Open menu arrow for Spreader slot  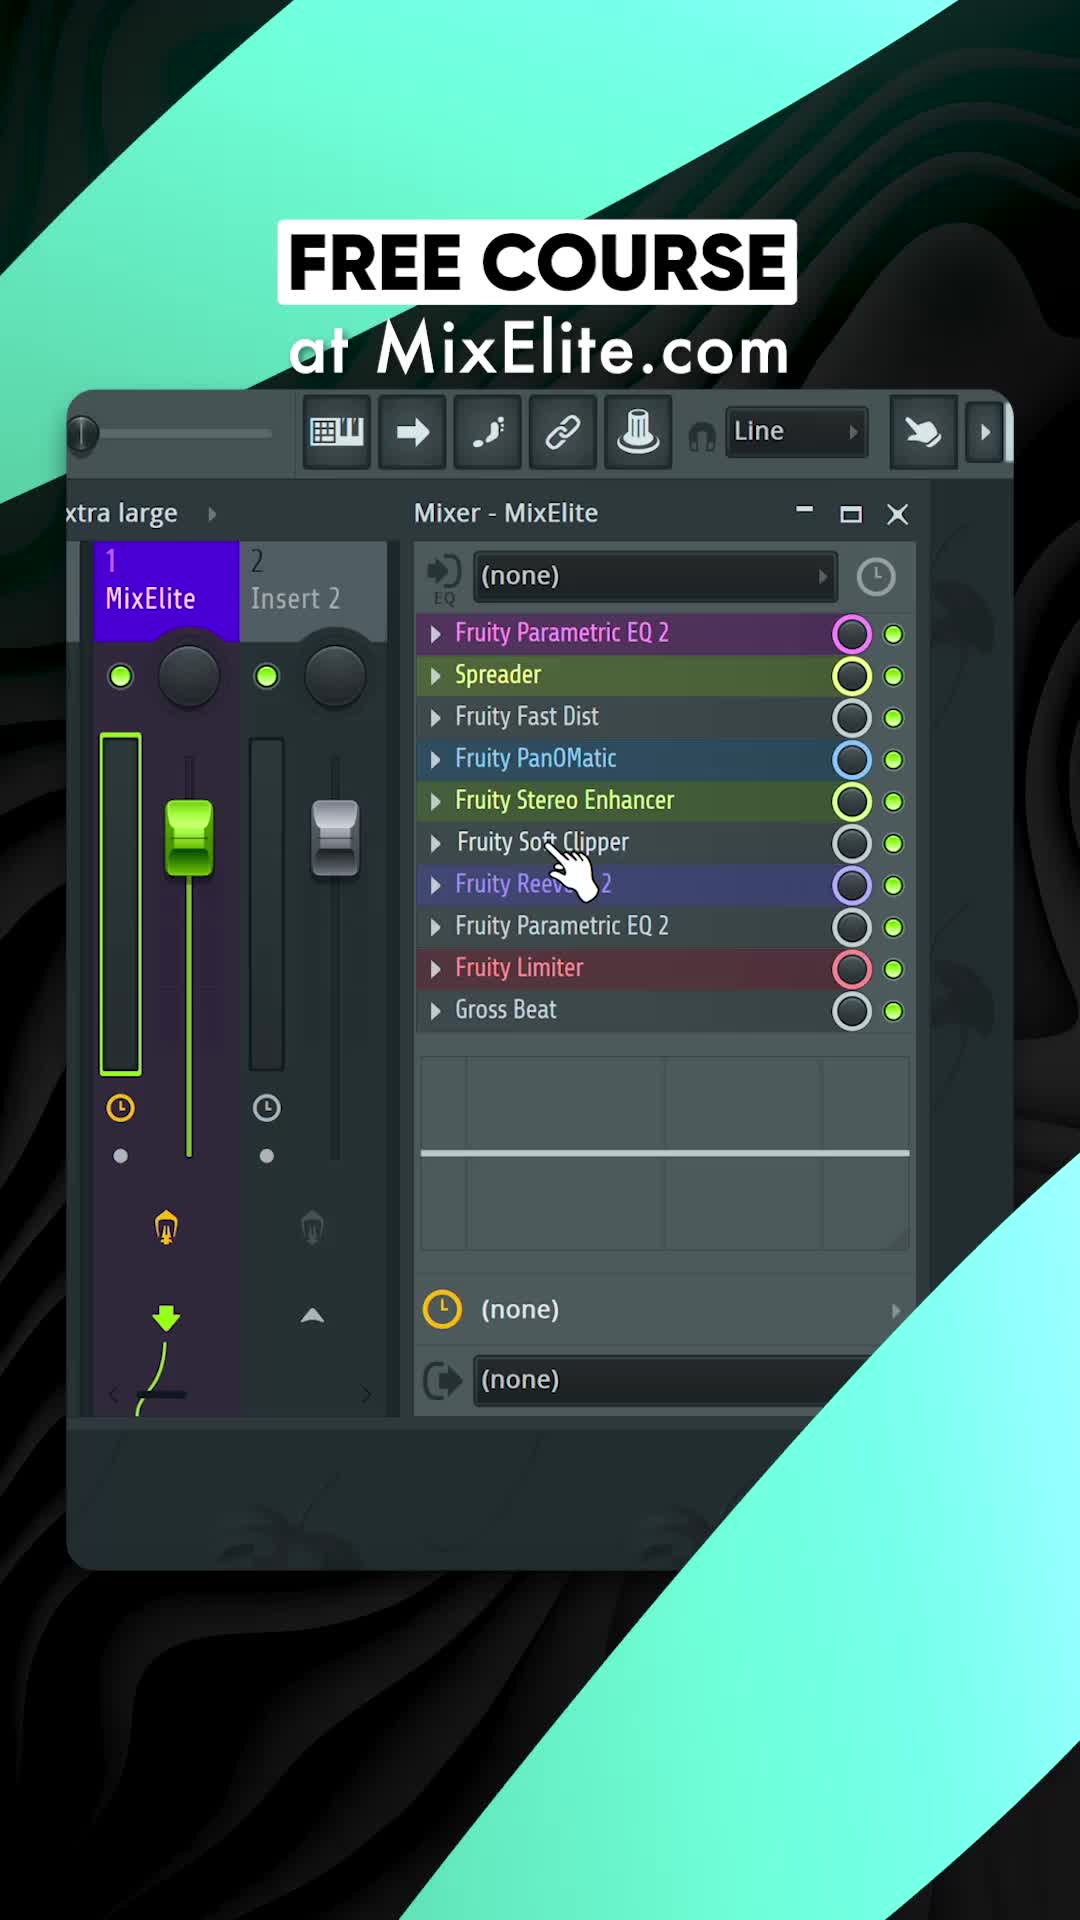click(x=435, y=676)
